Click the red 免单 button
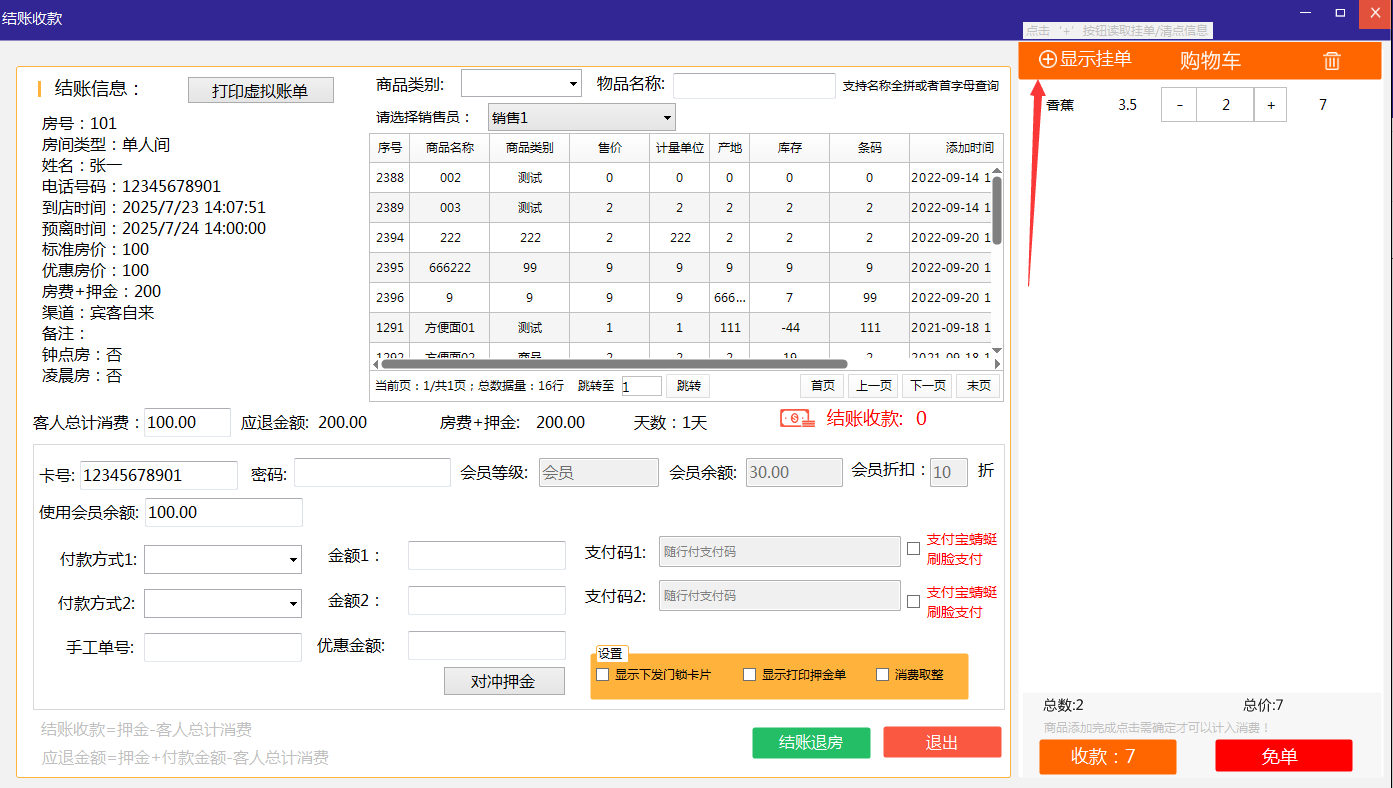The width and height of the screenshot is (1393, 788). coord(1284,756)
